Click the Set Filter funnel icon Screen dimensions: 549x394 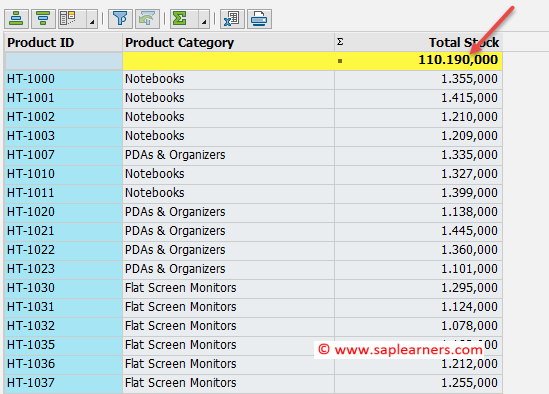[120, 19]
